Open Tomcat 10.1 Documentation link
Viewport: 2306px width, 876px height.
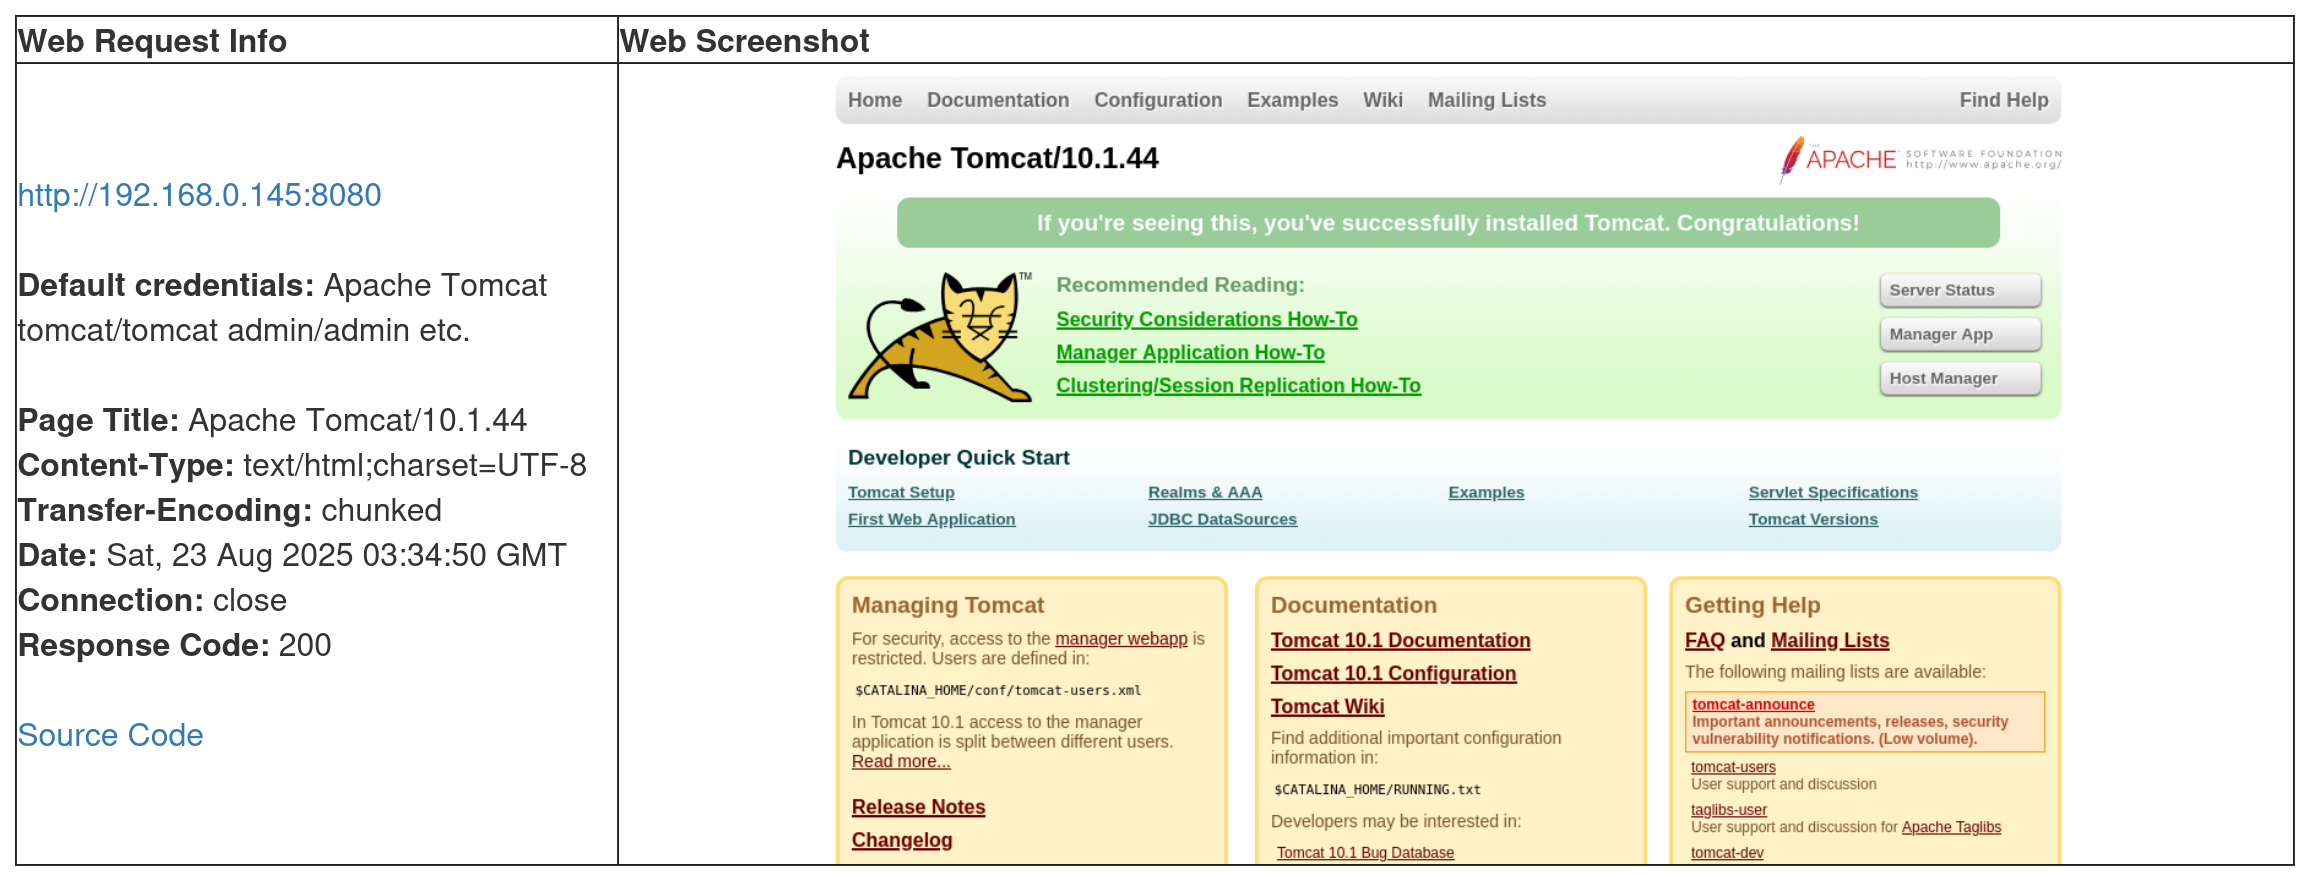(1400, 640)
